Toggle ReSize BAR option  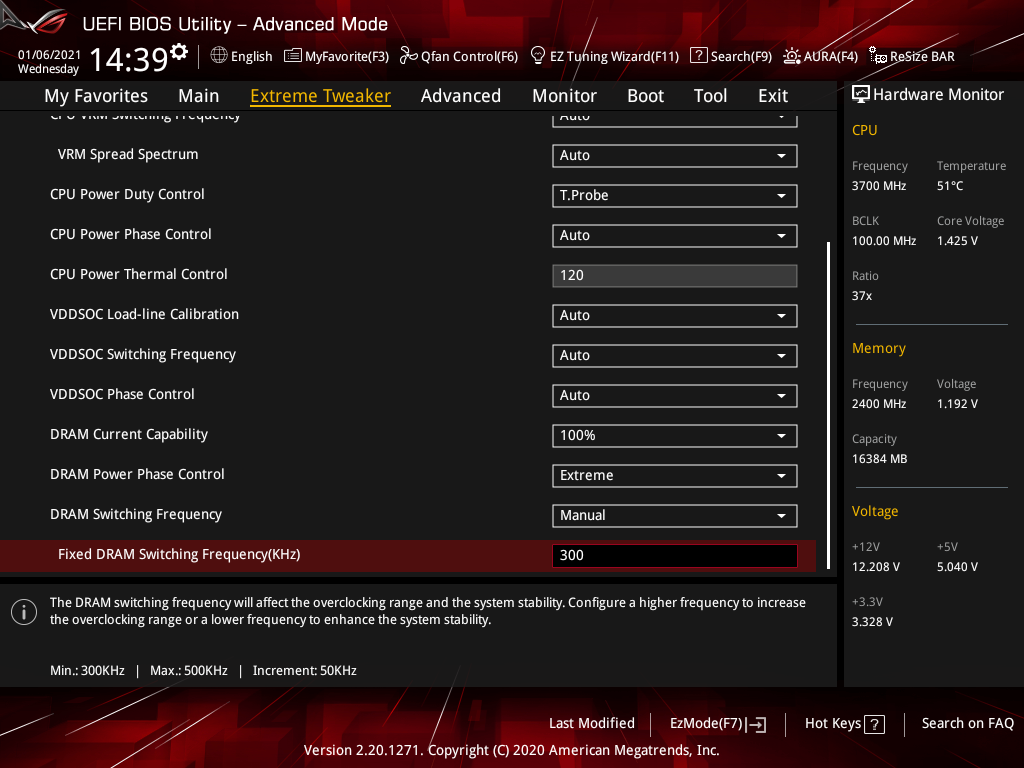[912, 56]
